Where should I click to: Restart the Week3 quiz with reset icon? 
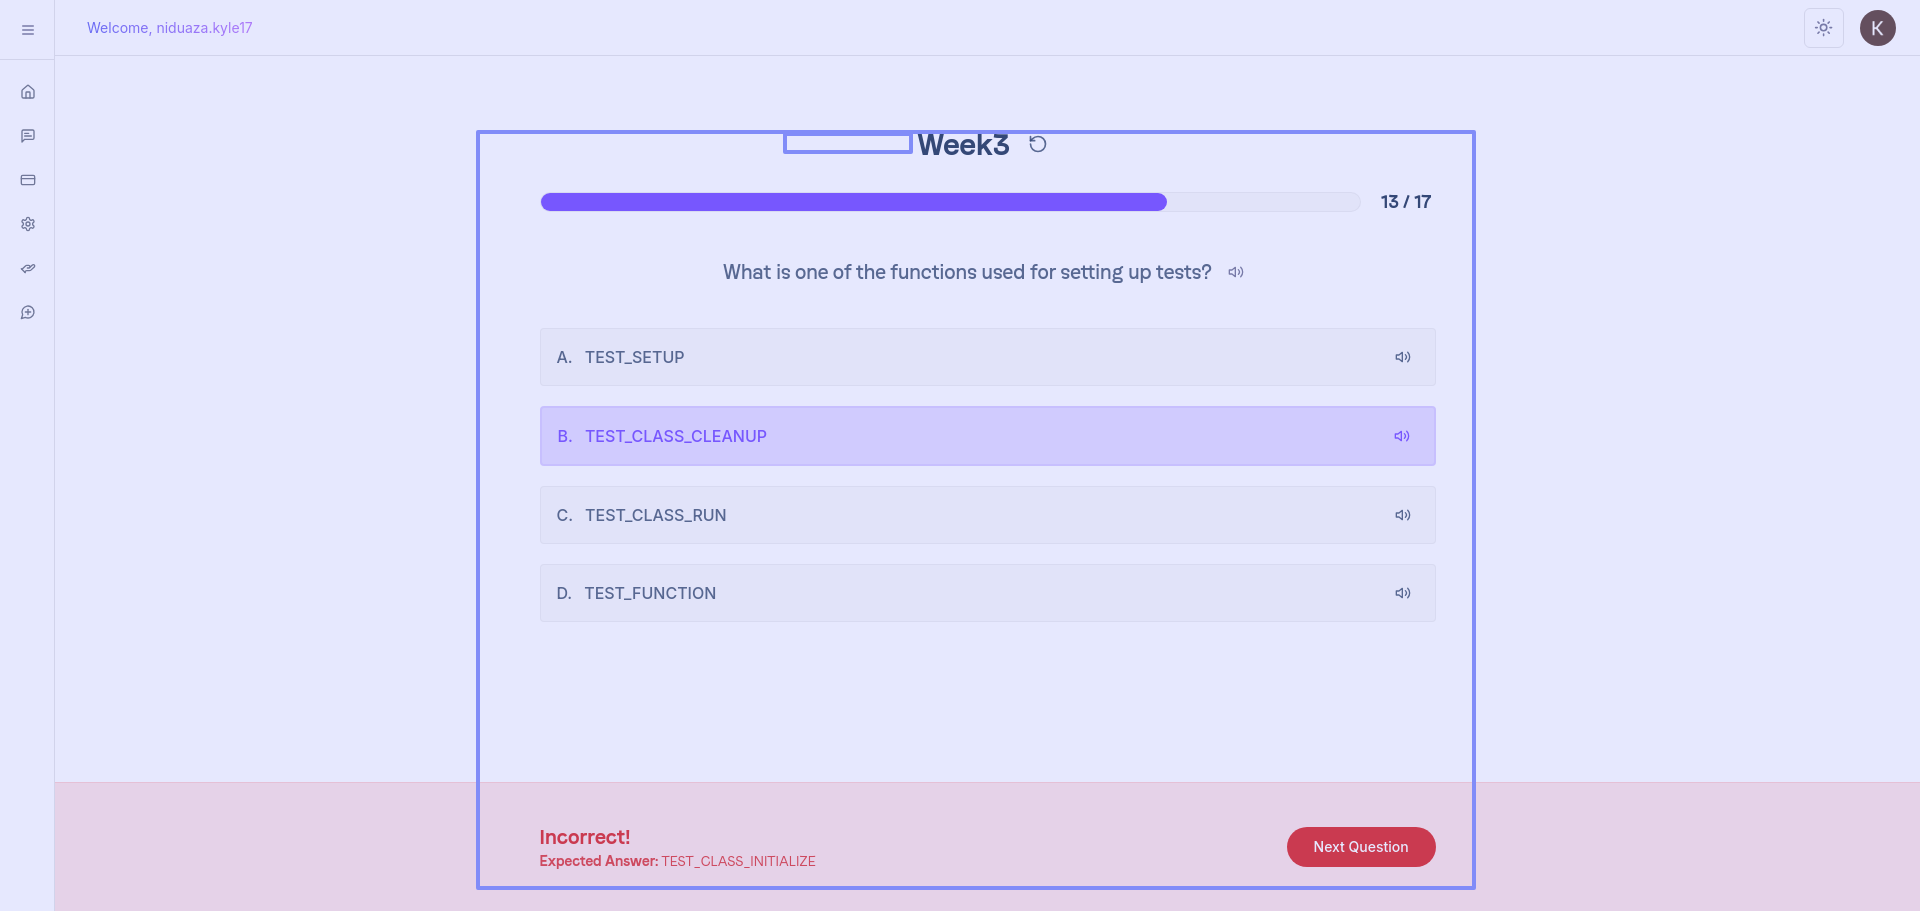click(1038, 144)
